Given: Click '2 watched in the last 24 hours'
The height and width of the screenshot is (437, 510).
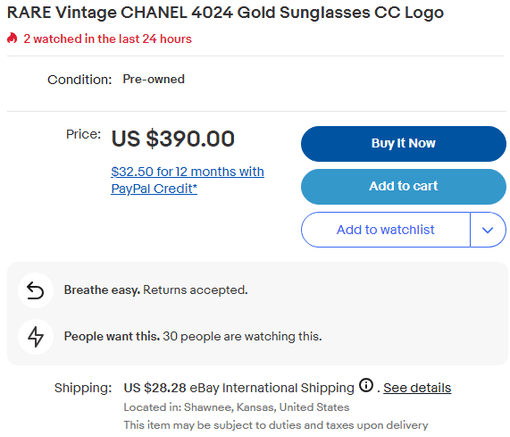Looking at the screenshot, I should coord(107,39).
